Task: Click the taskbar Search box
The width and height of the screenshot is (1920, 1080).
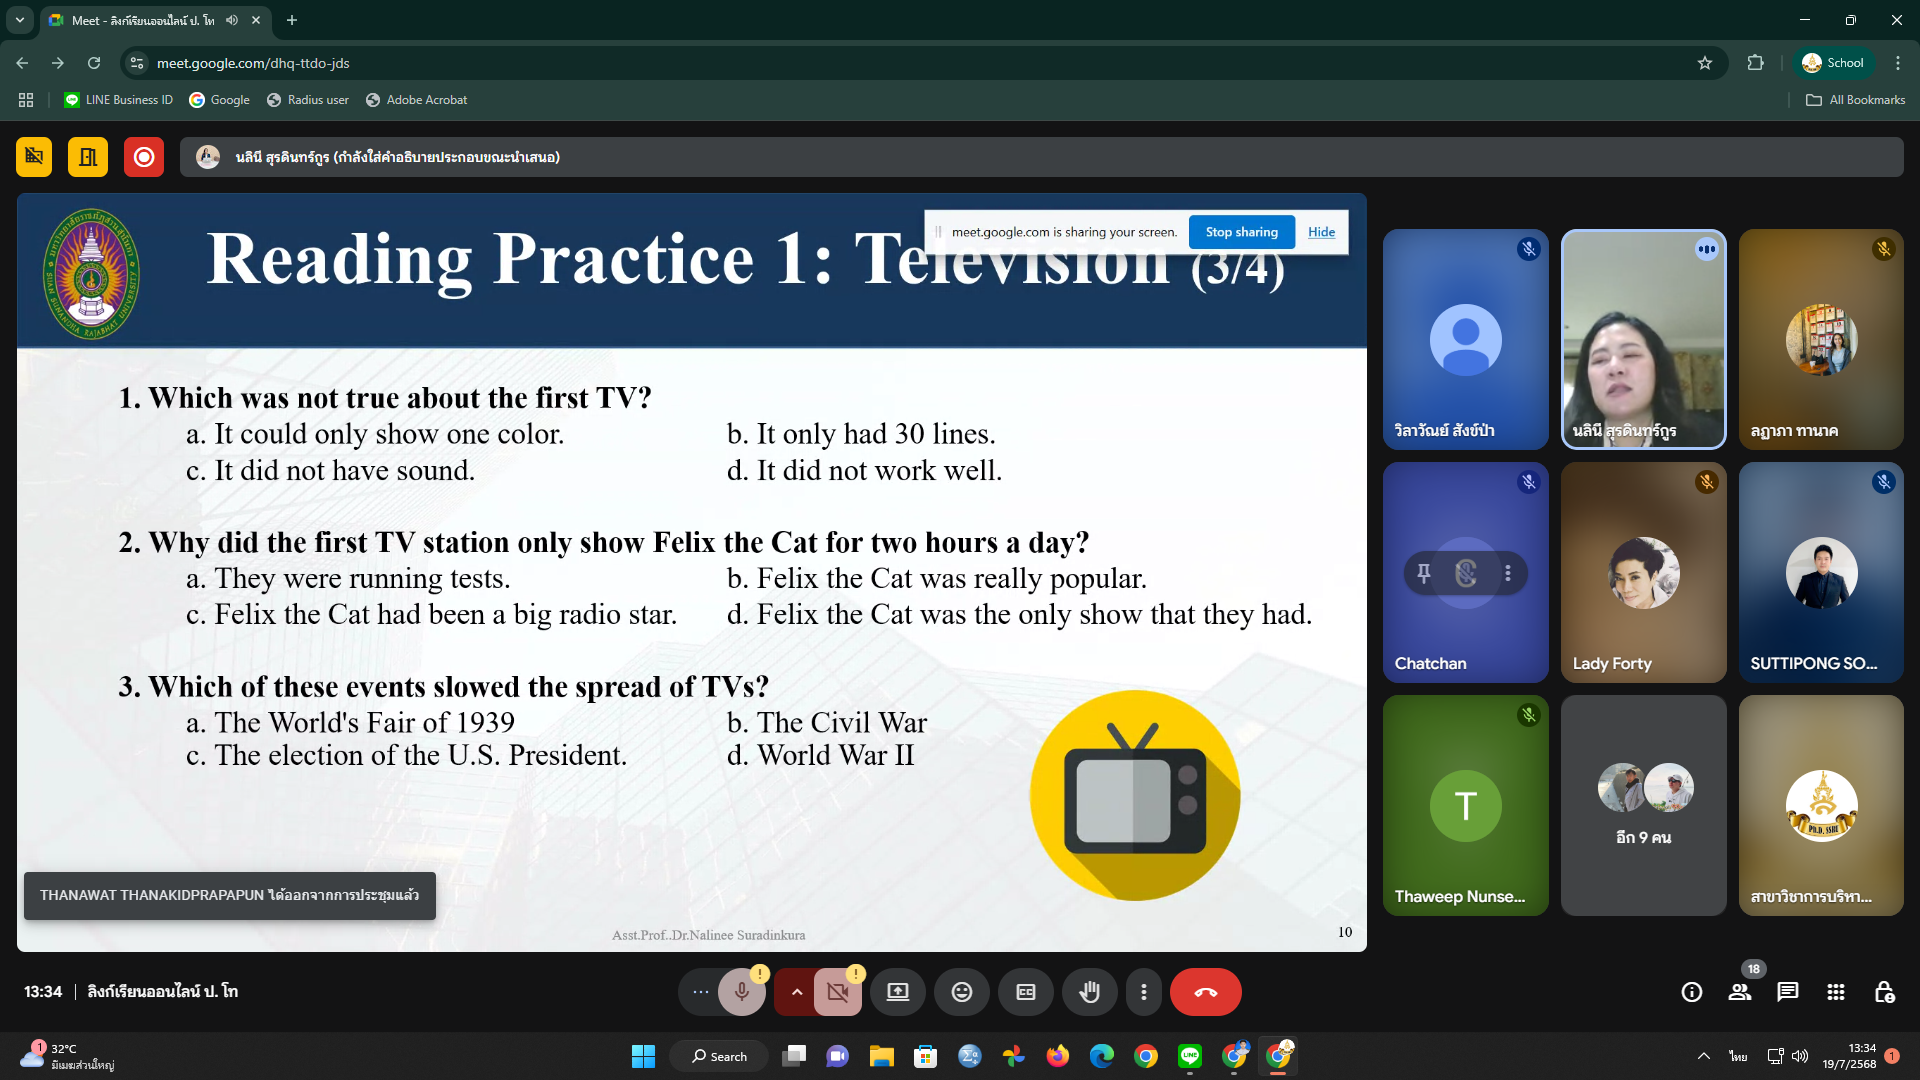Action: 720,1056
